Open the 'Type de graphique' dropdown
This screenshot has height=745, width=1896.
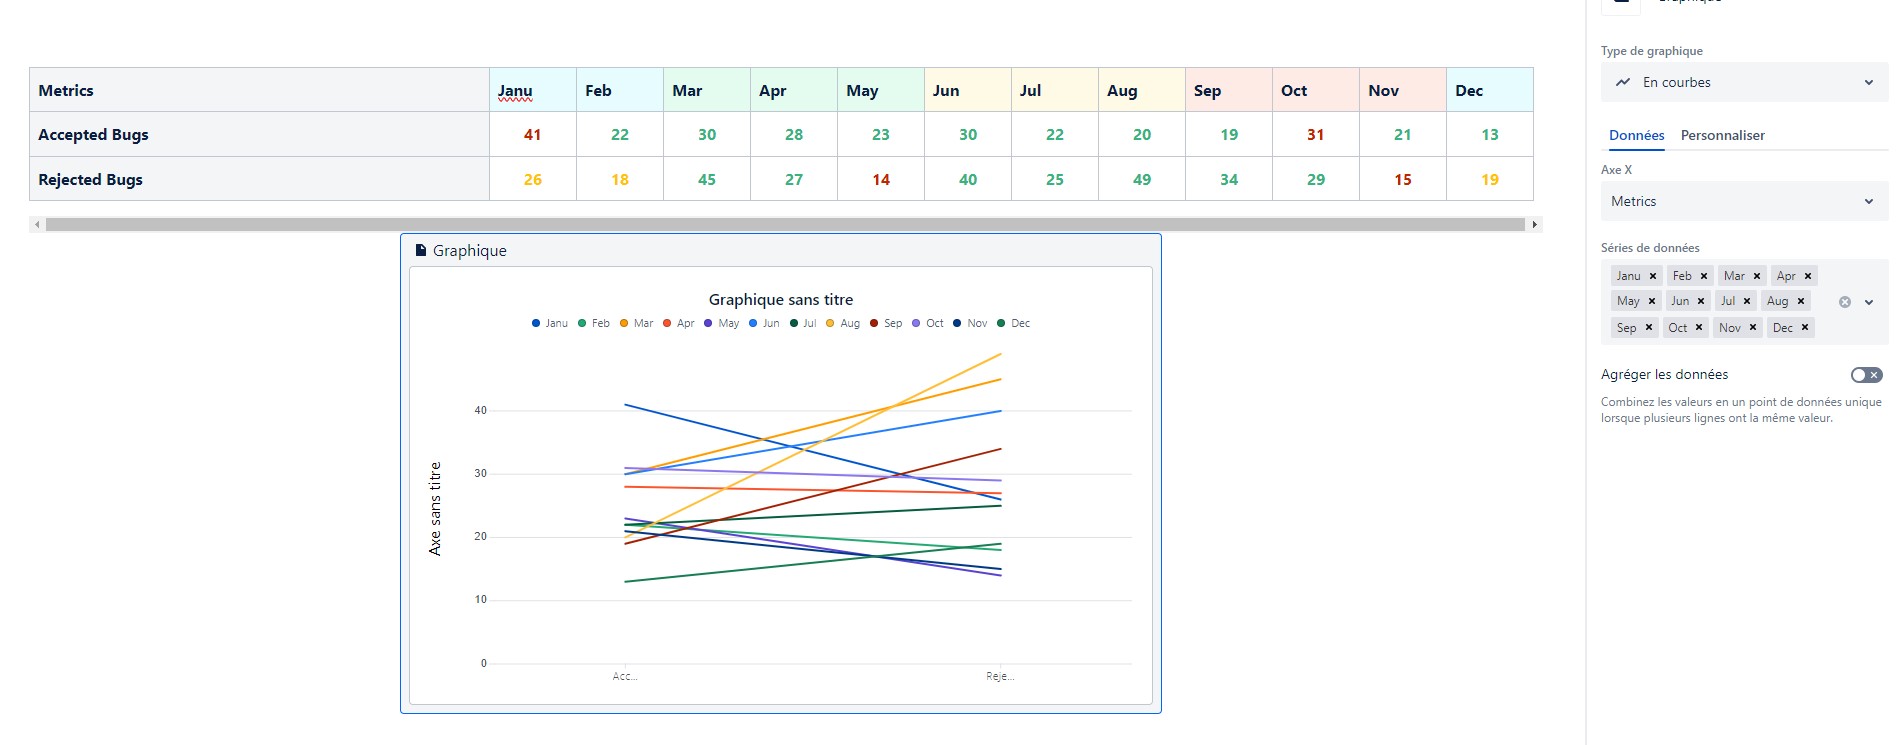click(1744, 82)
